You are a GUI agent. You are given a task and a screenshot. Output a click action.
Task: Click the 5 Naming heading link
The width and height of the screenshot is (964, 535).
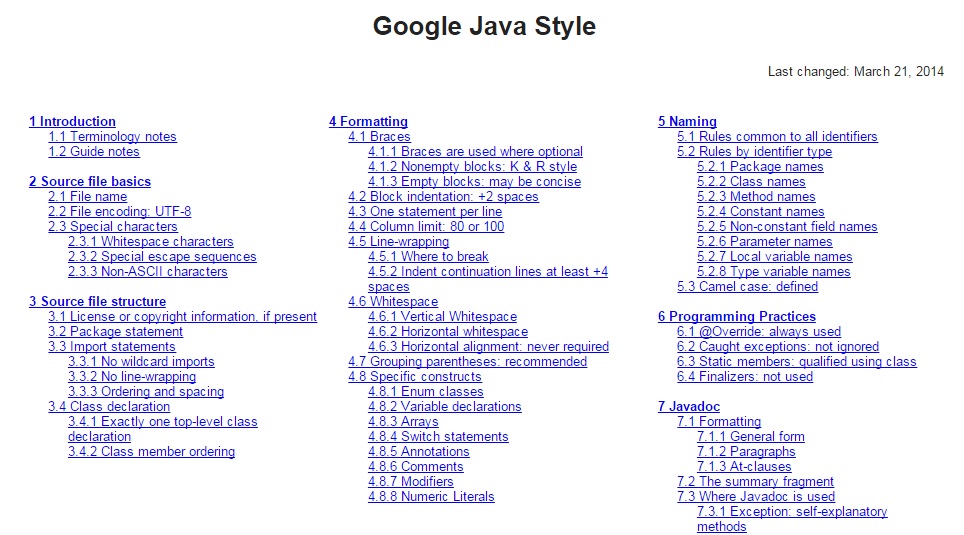point(687,122)
